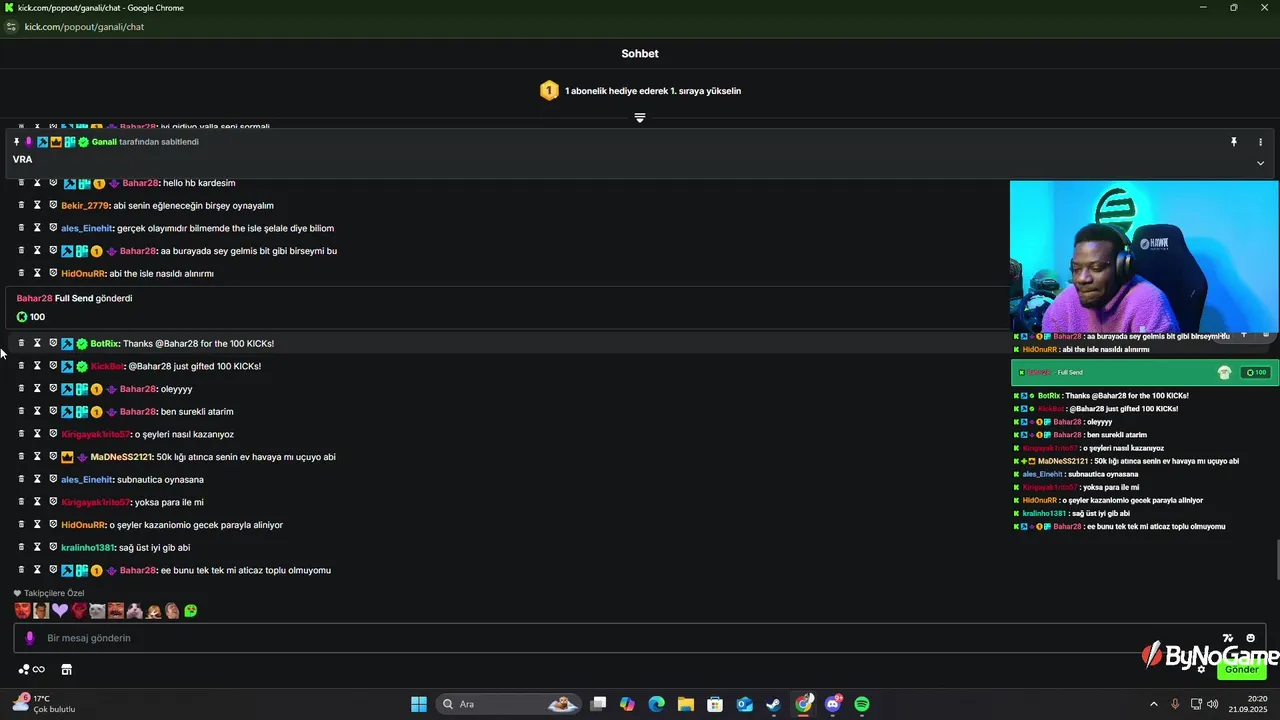Open the Kick shop storefront icon
The width and height of the screenshot is (1280, 720).
coord(67,669)
